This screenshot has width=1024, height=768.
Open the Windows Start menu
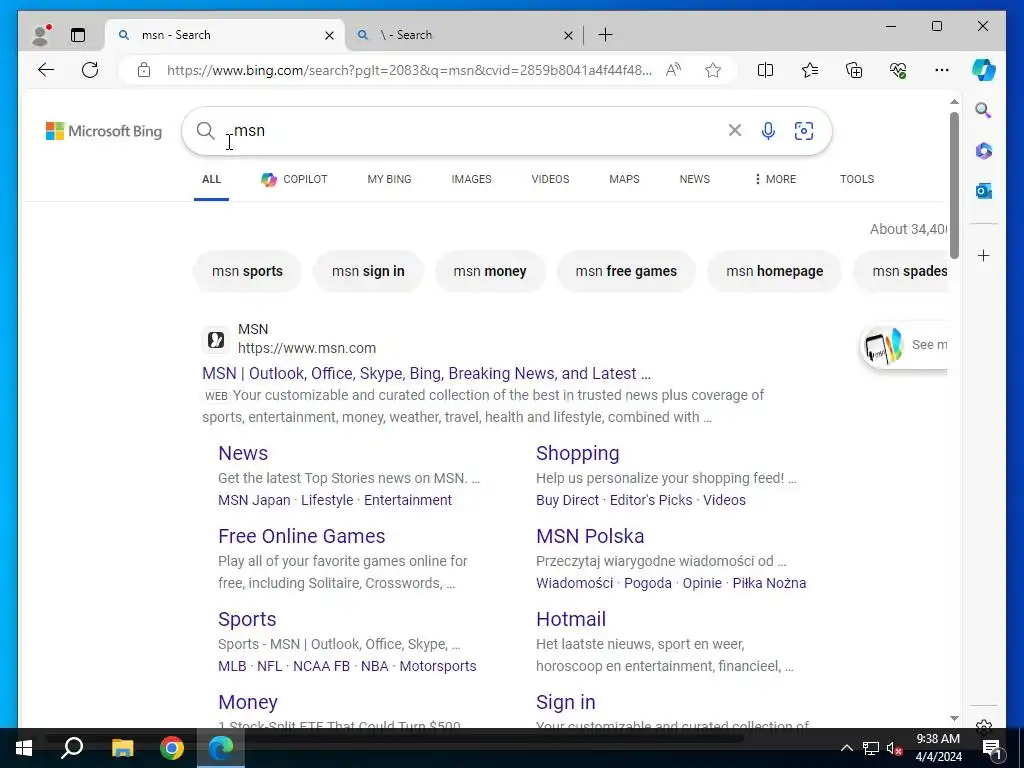(24, 748)
